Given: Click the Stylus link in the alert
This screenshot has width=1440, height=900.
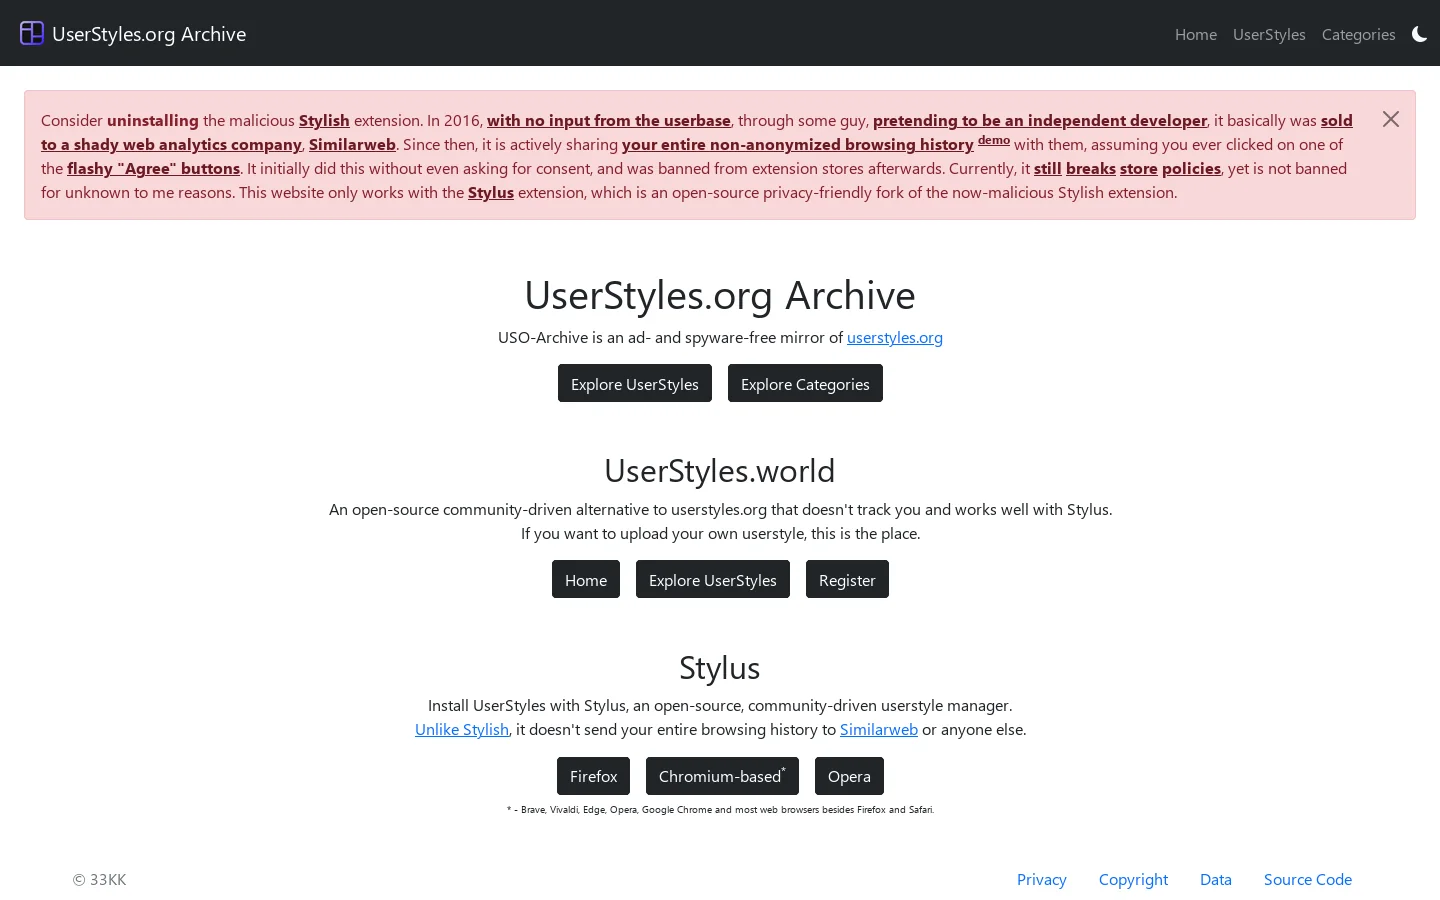Looking at the screenshot, I should pos(491,193).
